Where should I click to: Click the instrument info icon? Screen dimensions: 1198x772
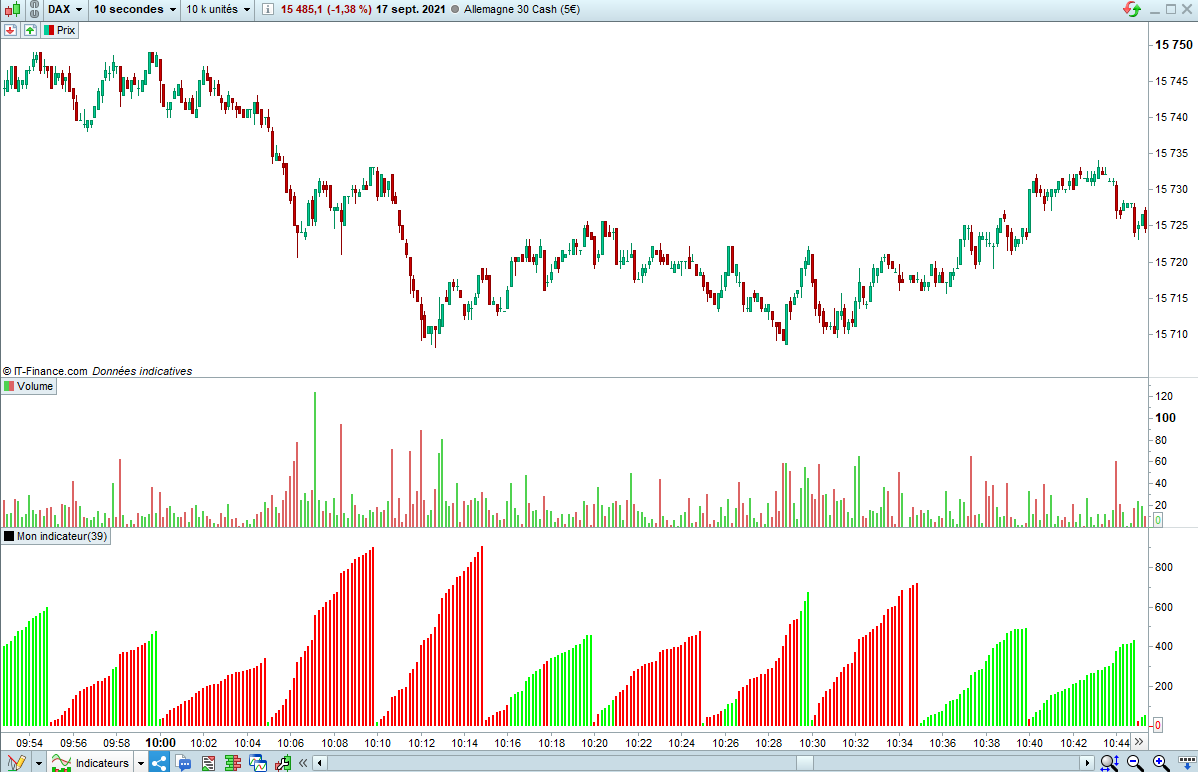click(267, 9)
